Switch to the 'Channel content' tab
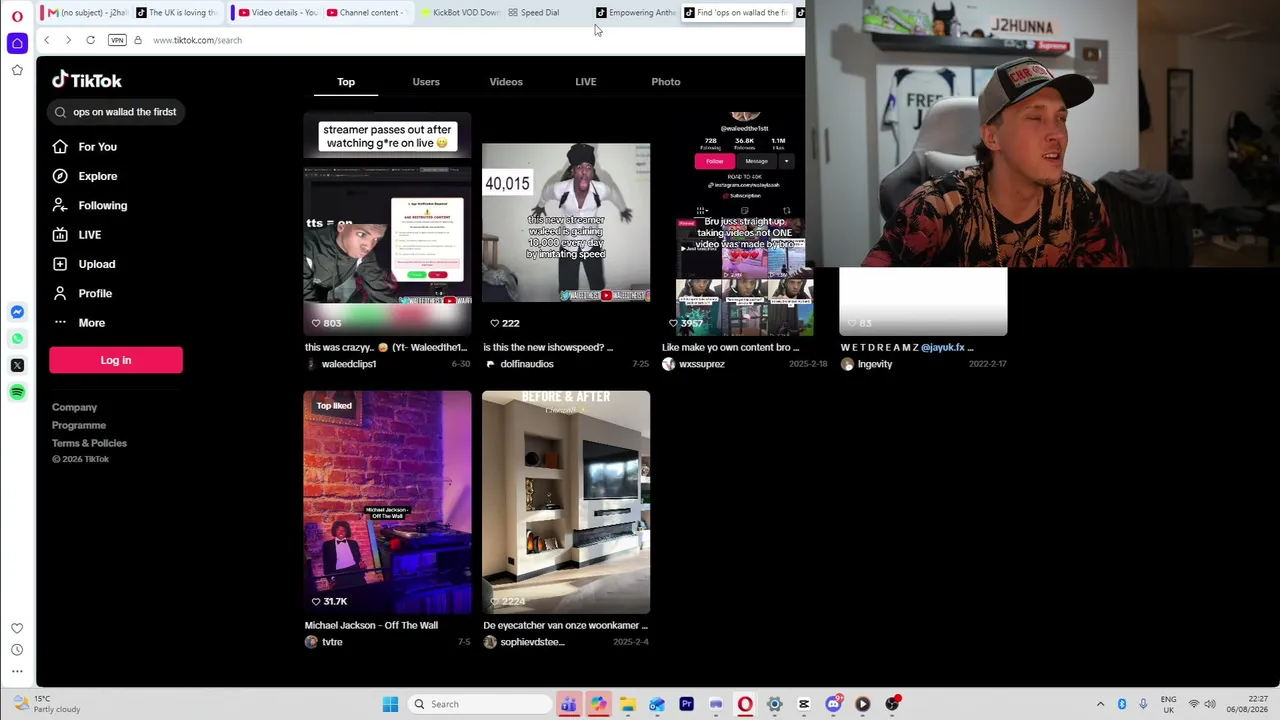 click(366, 12)
